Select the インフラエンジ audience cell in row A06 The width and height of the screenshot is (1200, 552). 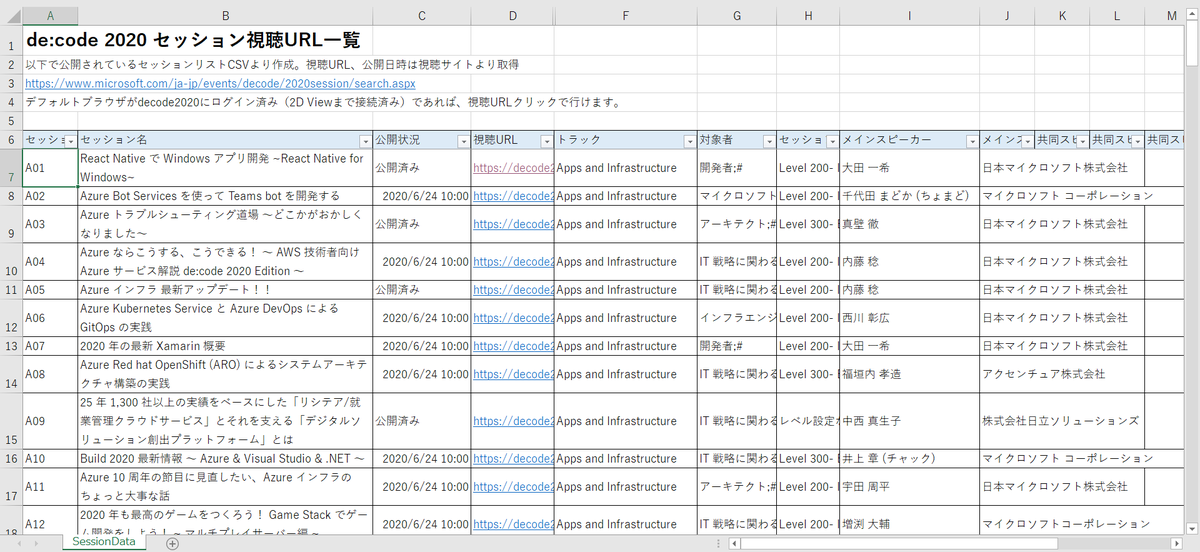tap(737, 318)
